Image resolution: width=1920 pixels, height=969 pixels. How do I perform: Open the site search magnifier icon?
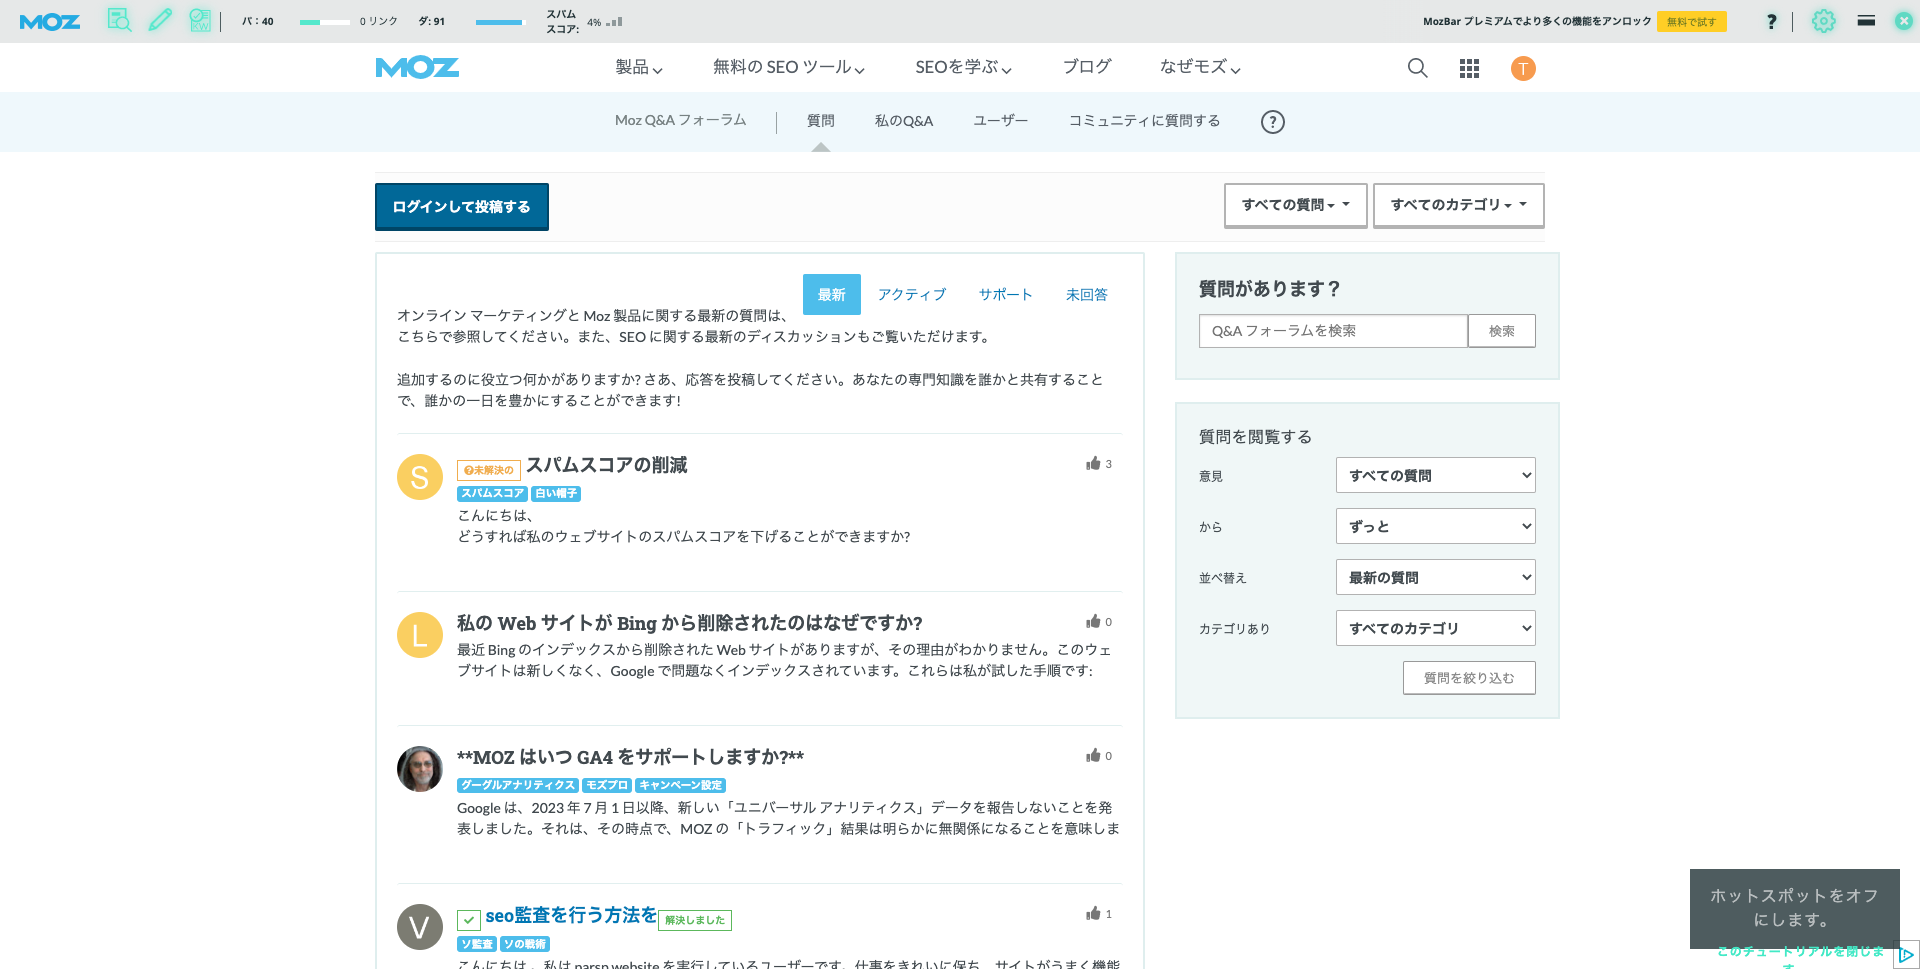tap(1417, 68)
